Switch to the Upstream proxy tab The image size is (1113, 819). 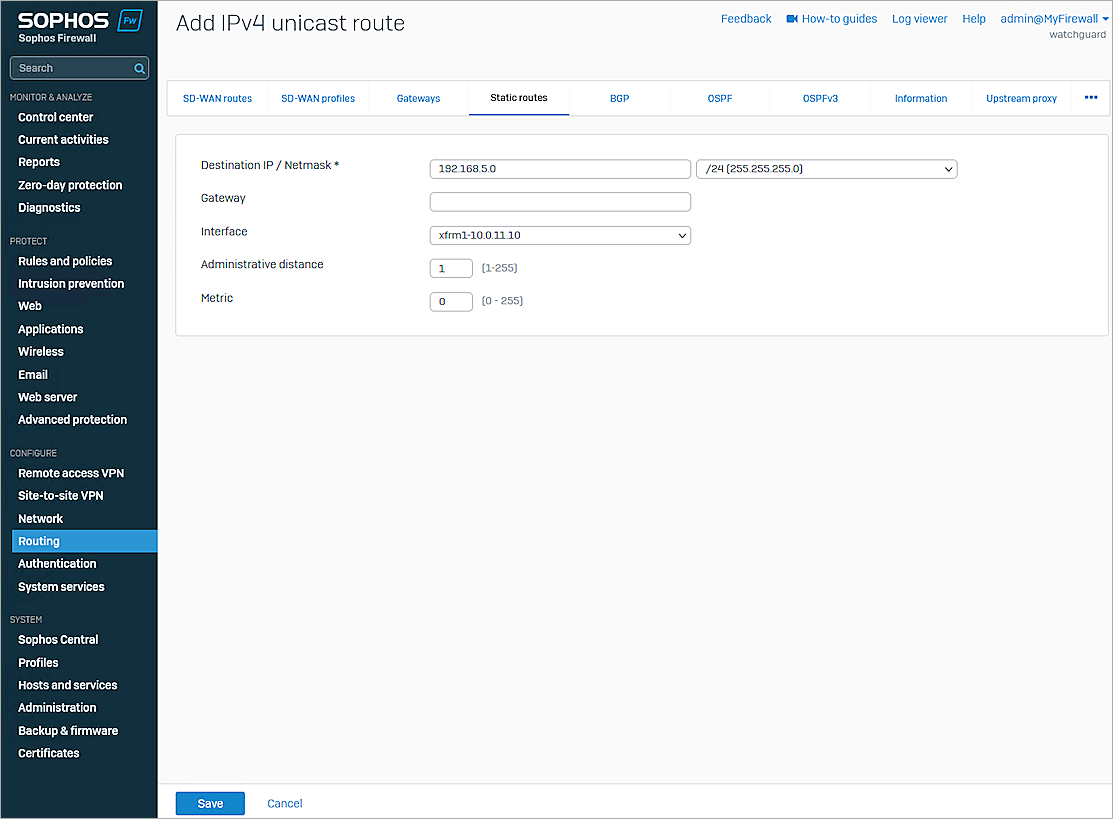tap(1021, 98)
